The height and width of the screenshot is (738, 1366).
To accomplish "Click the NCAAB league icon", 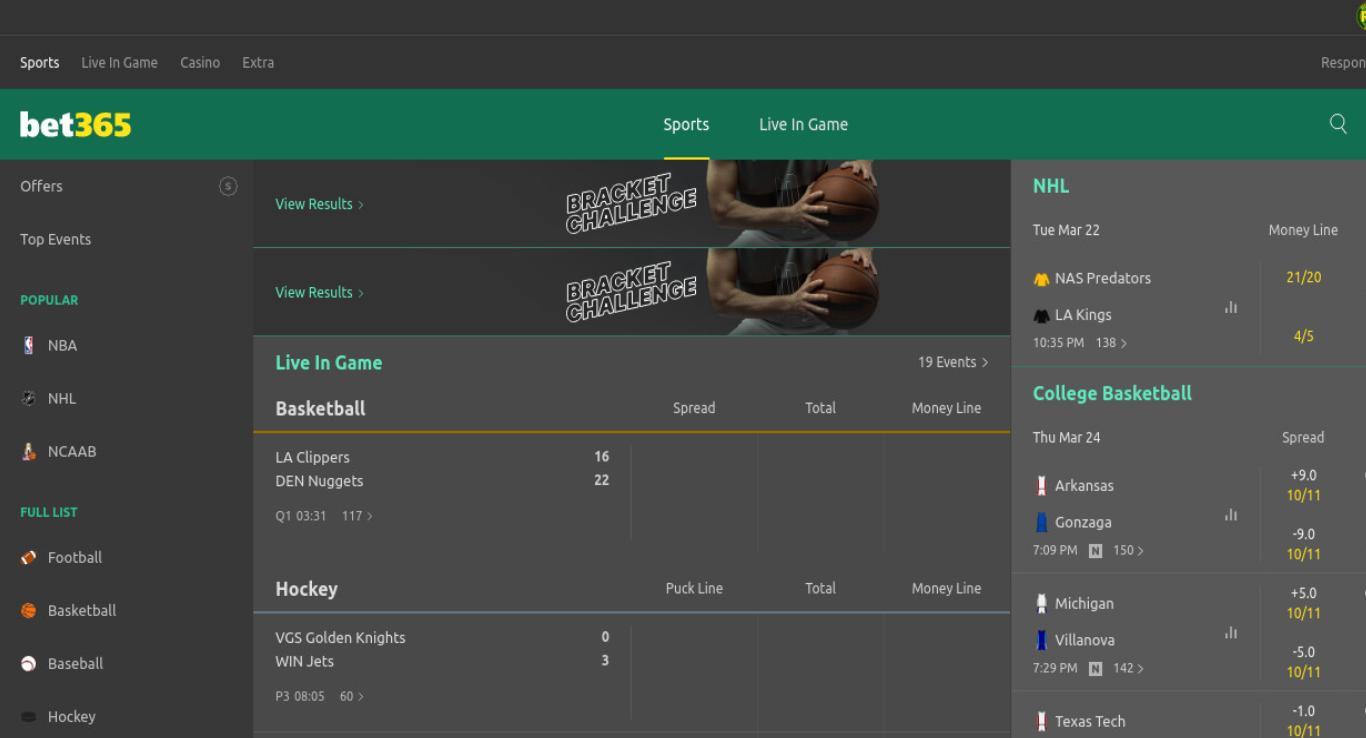I will (x=28, y=451).
